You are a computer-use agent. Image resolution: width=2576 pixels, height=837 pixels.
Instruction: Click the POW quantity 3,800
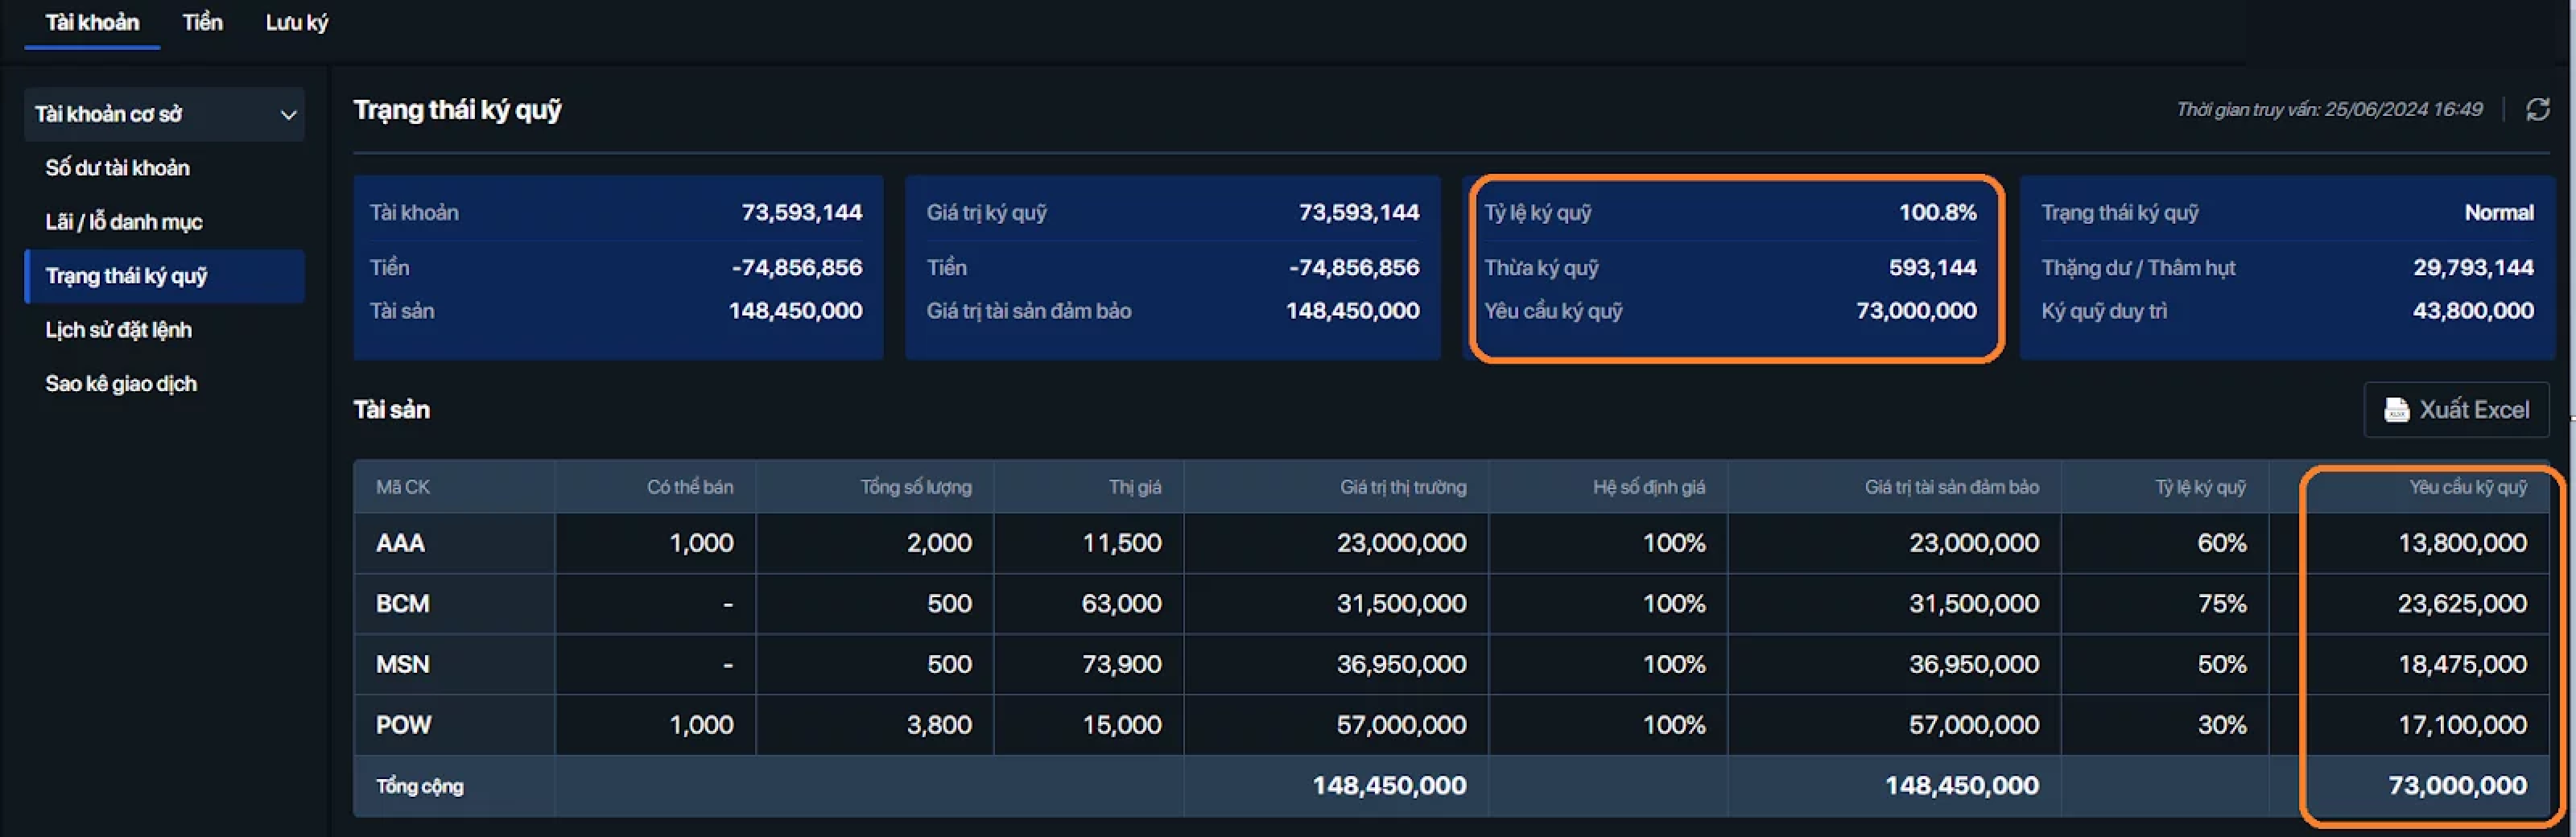click(938, 725)
